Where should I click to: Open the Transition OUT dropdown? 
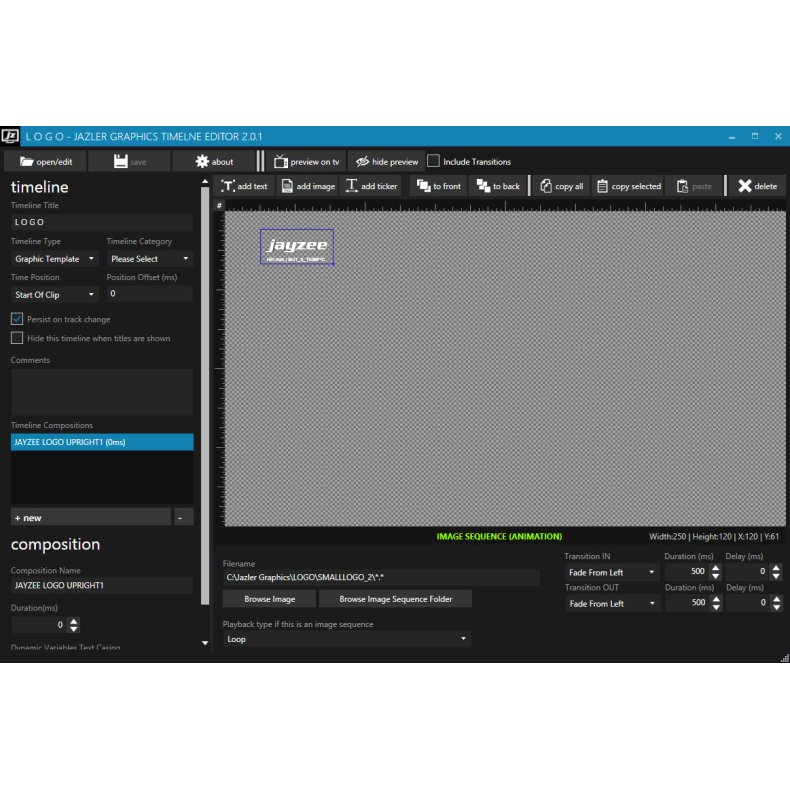[x=612, y=603]
